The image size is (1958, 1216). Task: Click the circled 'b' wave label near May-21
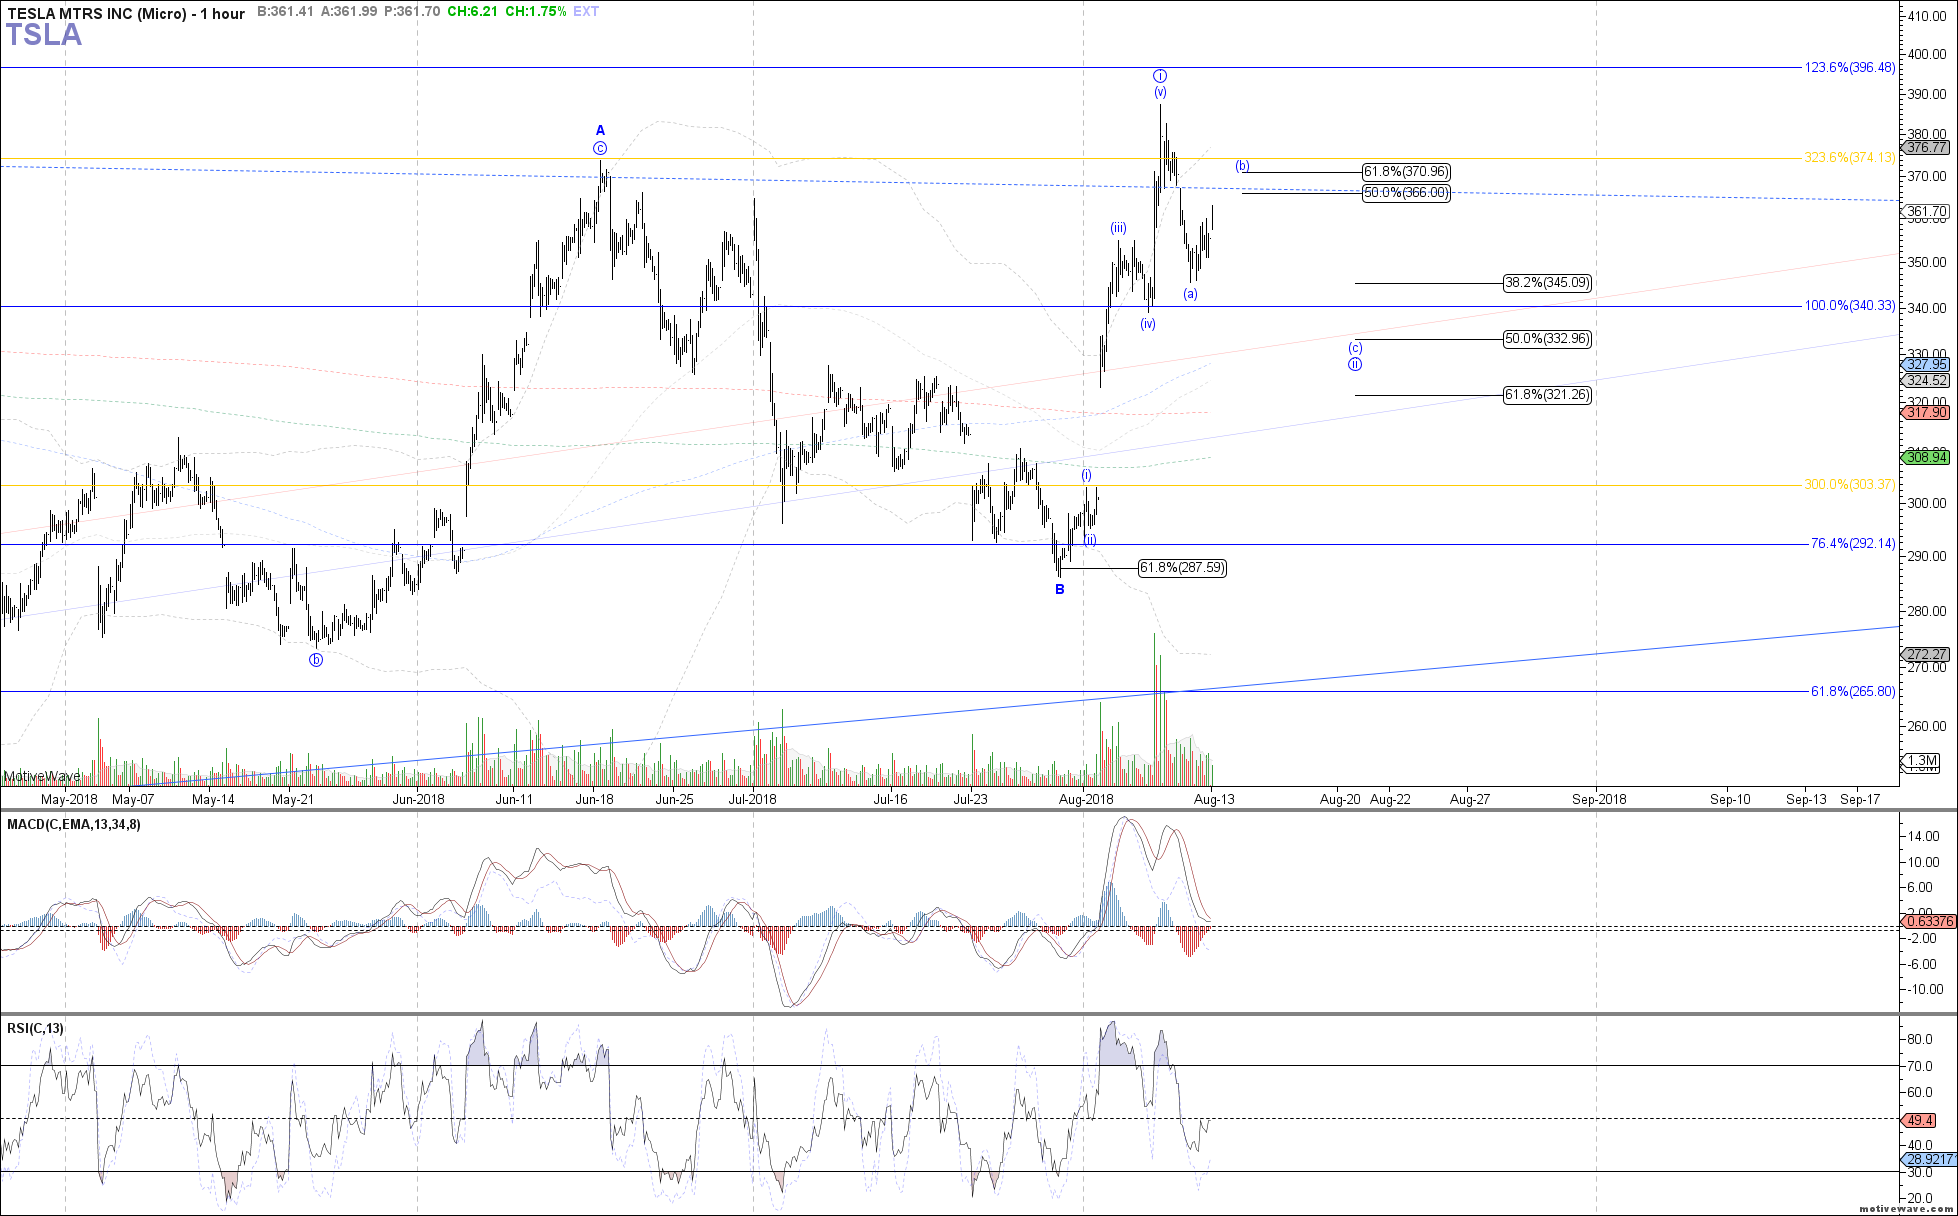point(316,659)
